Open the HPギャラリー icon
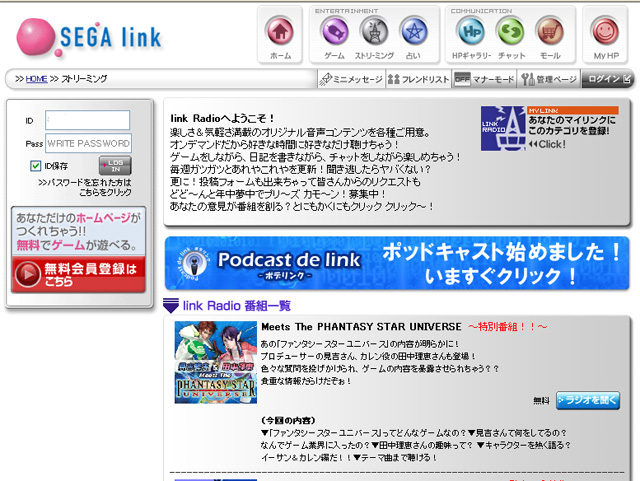 (x=471, y=31)
